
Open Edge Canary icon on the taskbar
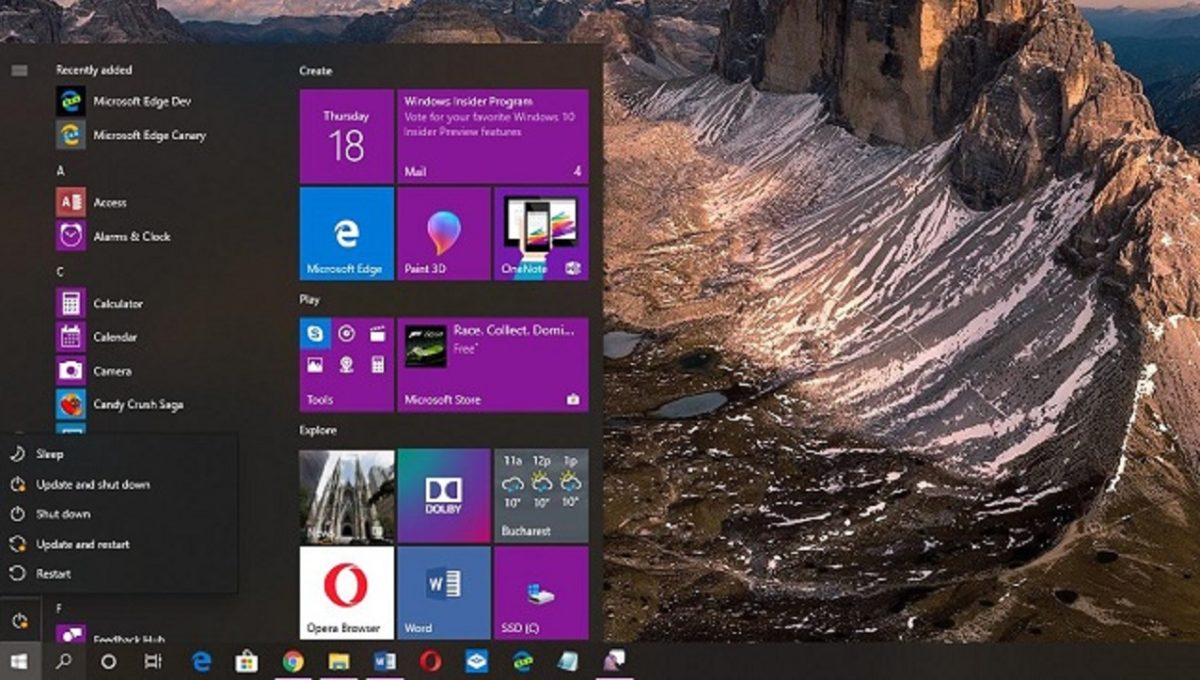[522, 661]
